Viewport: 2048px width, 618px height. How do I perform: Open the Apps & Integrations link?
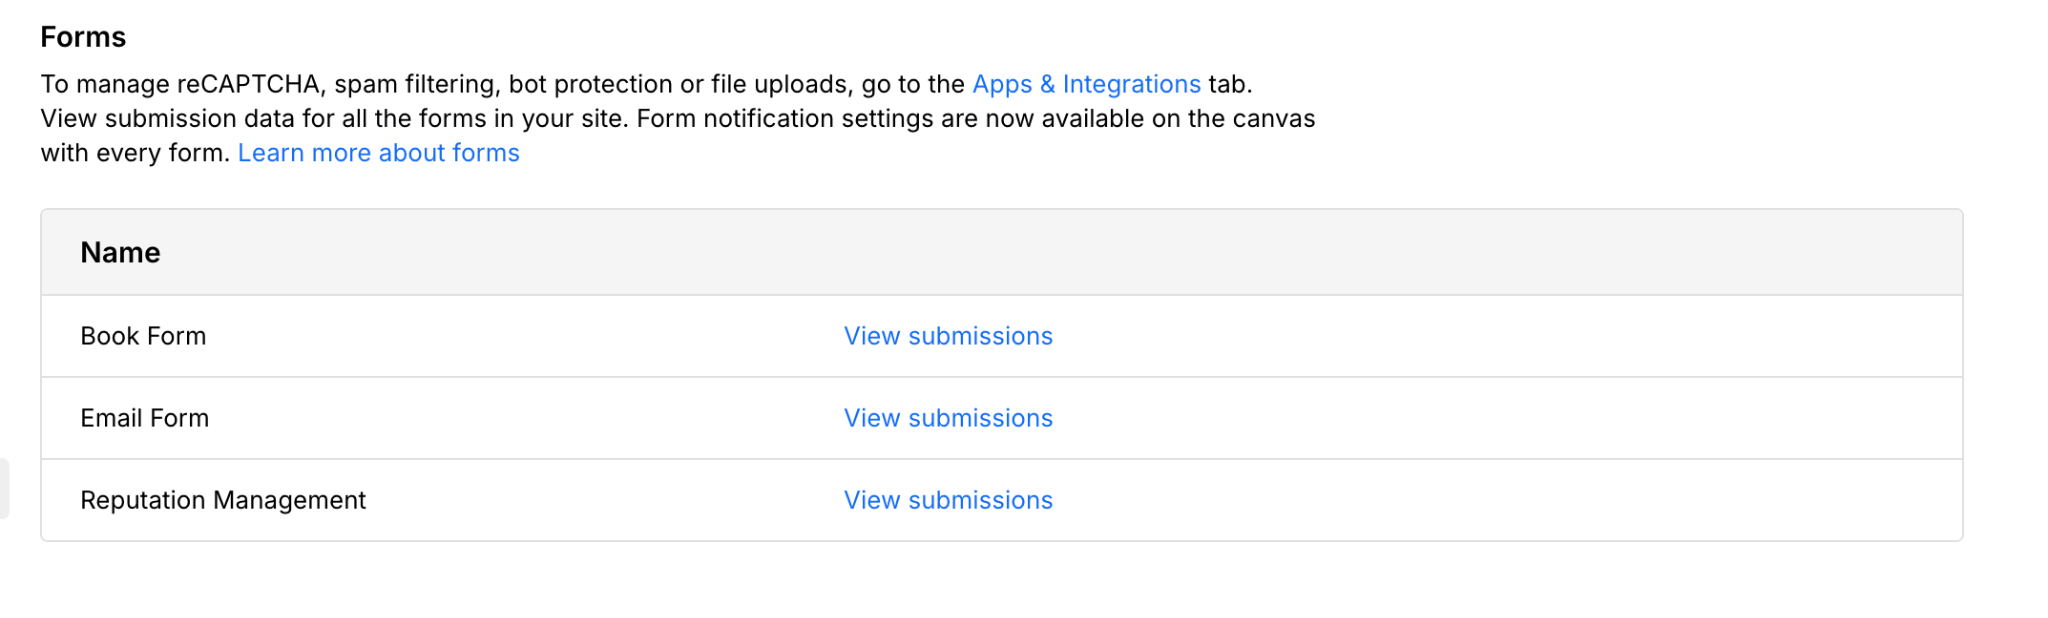1085,84
